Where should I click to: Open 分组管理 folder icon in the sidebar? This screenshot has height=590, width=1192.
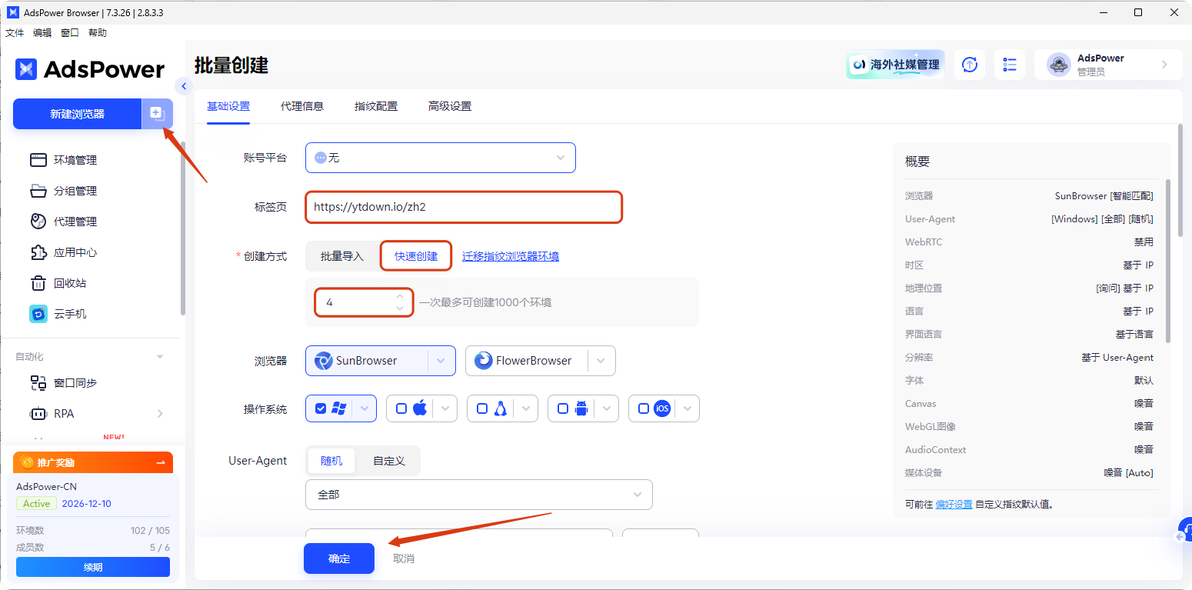click(x=38, y=191)
